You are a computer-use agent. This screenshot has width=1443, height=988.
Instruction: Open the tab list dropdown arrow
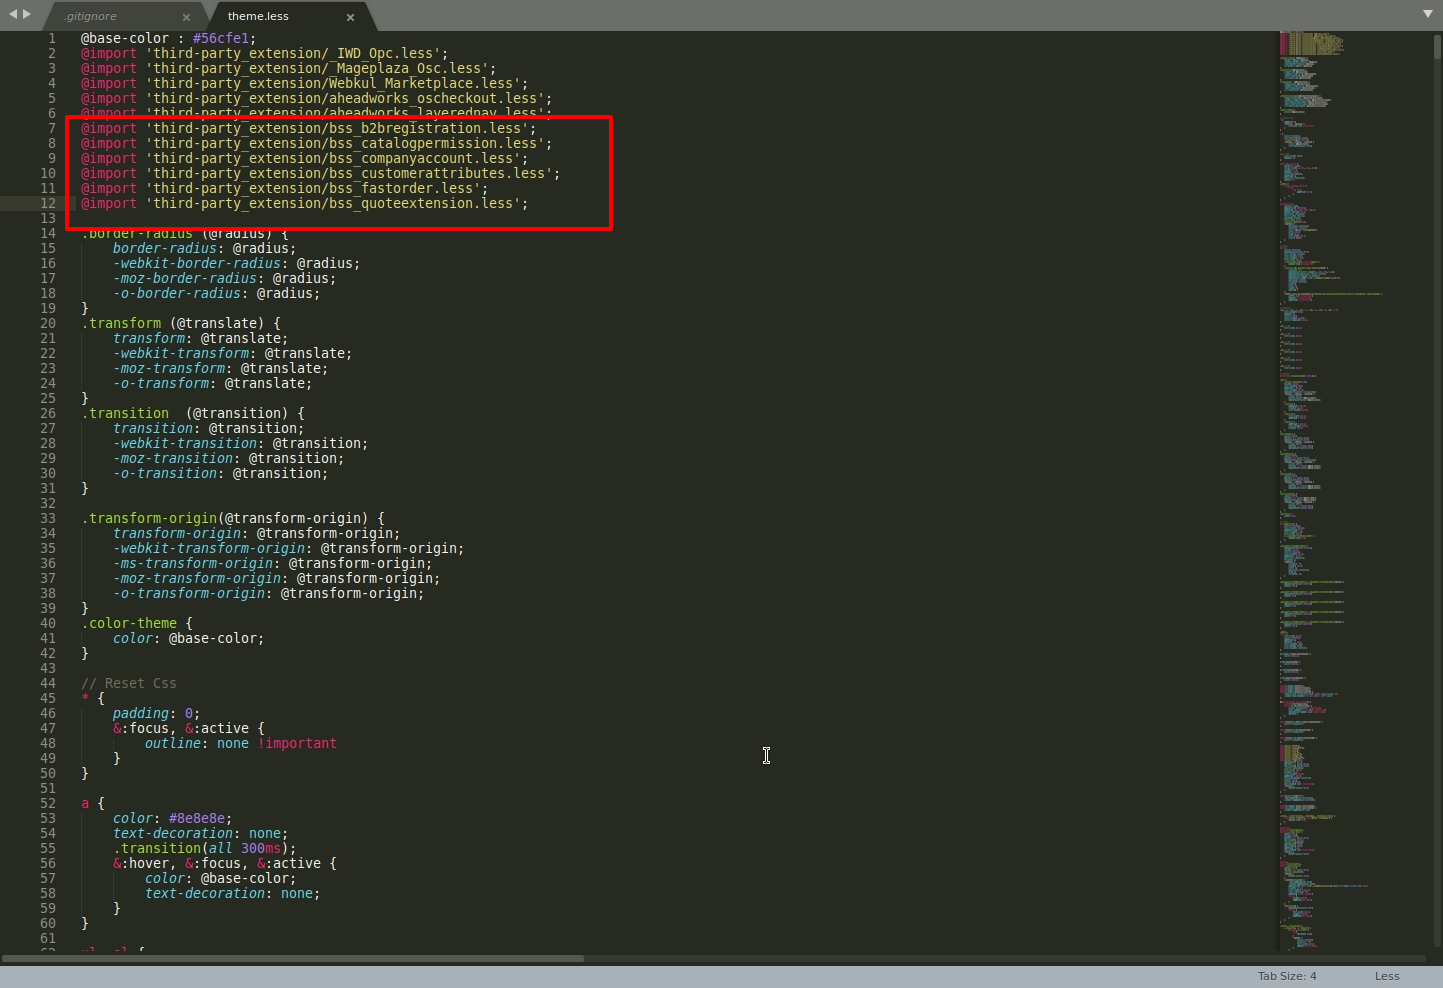1428,14
